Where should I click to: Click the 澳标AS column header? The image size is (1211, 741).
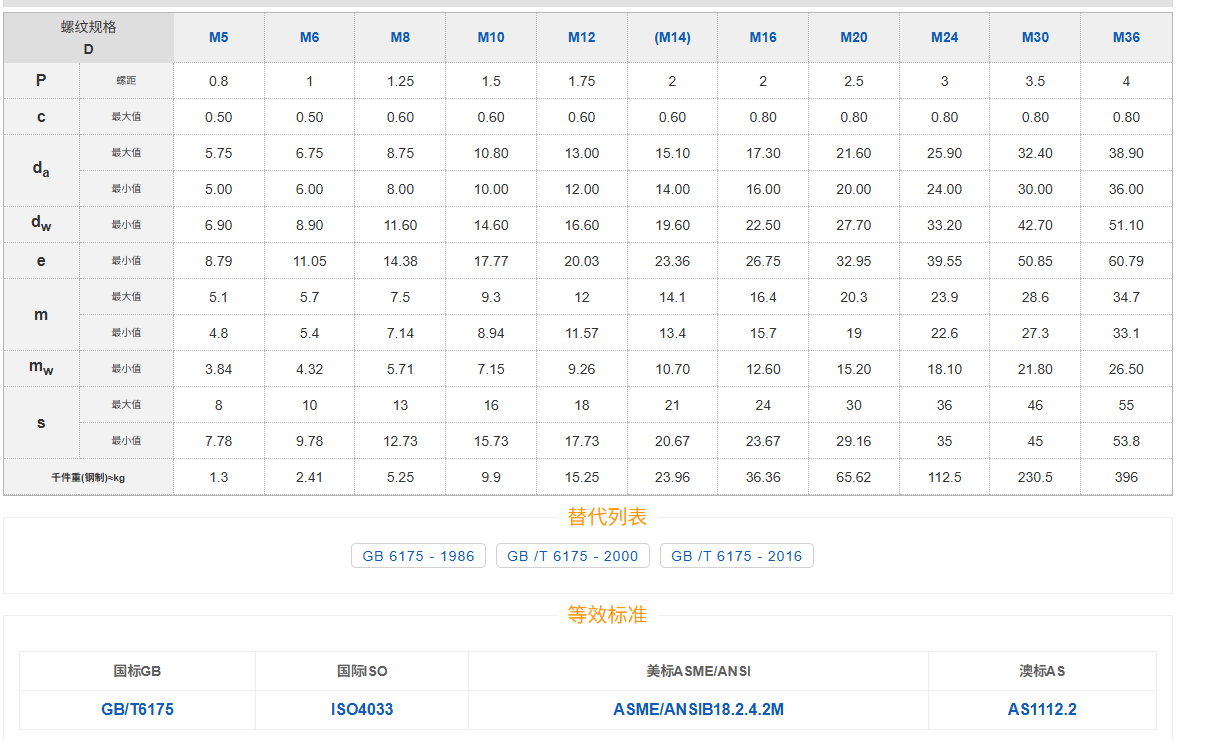click(1042, 671)
